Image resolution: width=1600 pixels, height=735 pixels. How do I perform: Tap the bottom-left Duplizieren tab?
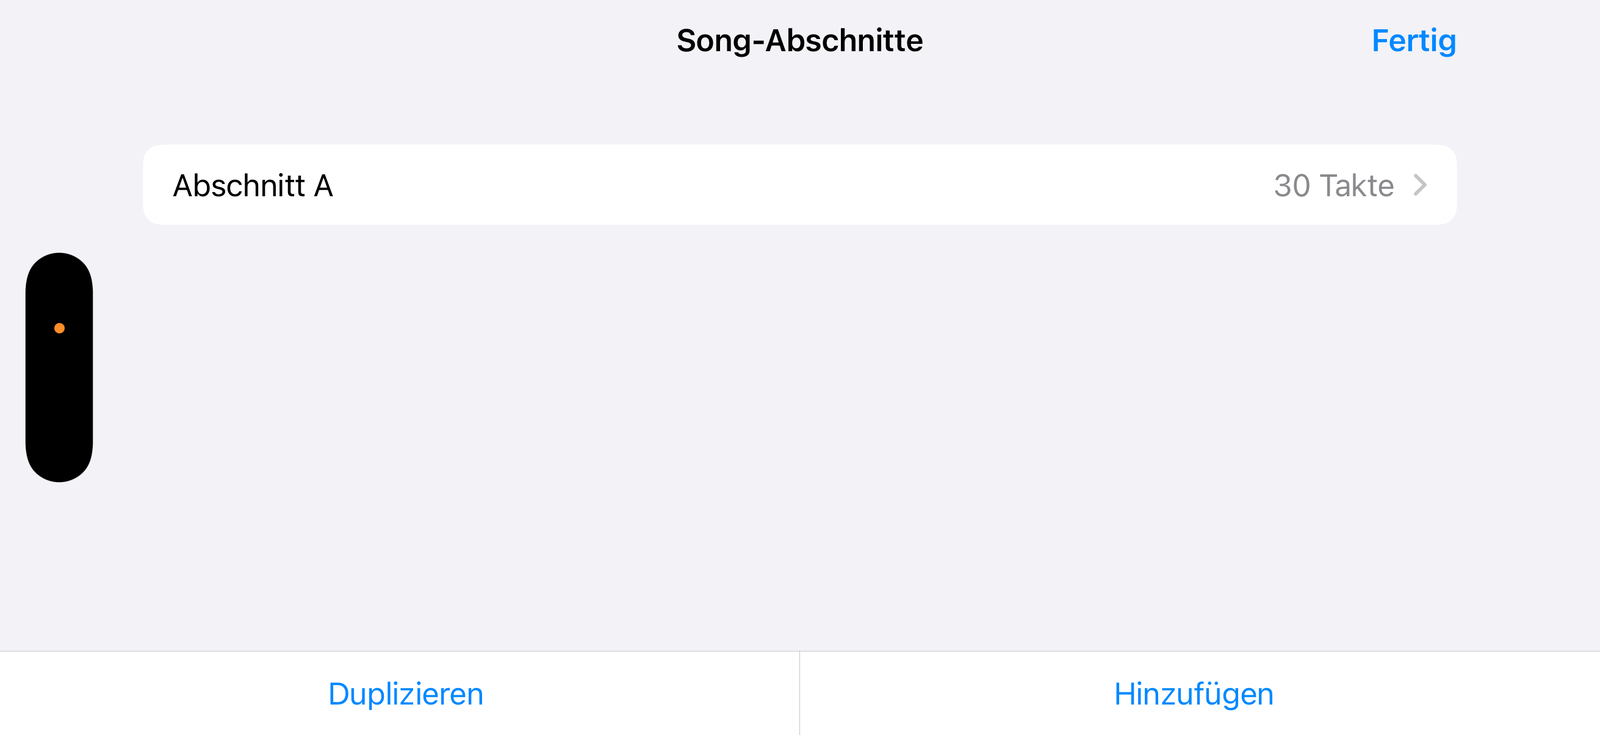point(405,694)
